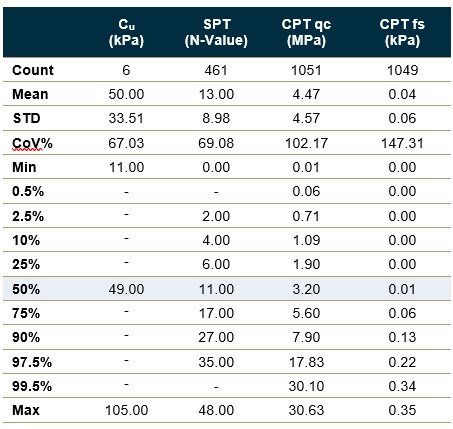Select the underlined CoV% row label
This screenshot has height=429, width=453.
[x=32, y=143]
